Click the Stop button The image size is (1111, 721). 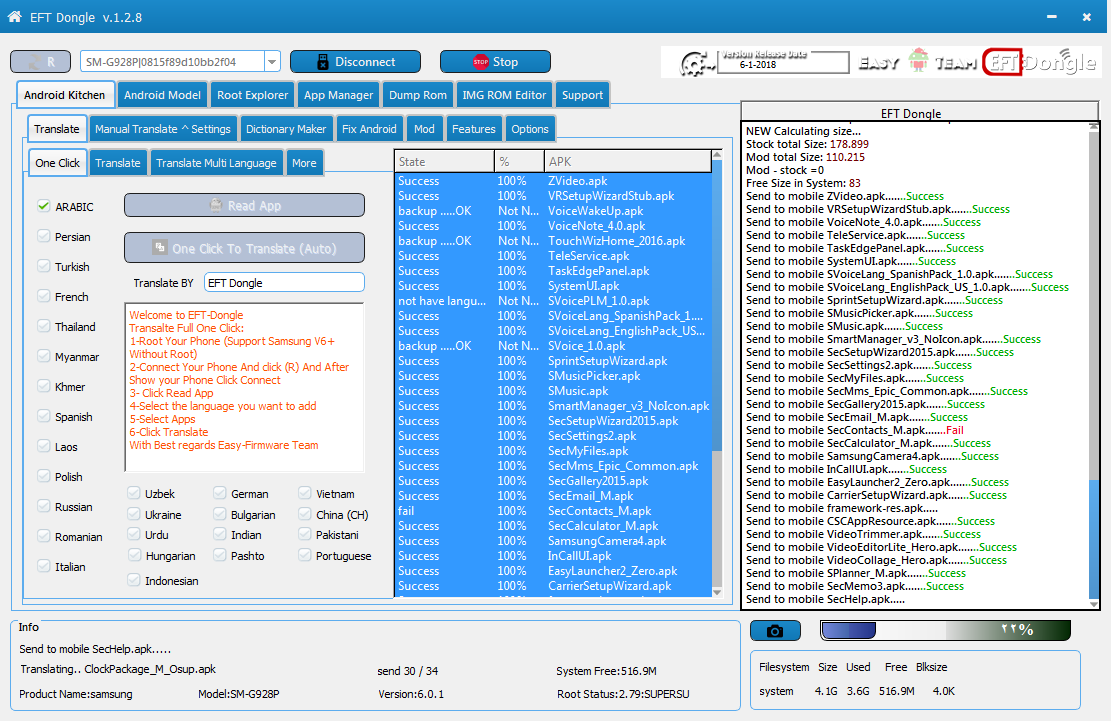point(495,62)
